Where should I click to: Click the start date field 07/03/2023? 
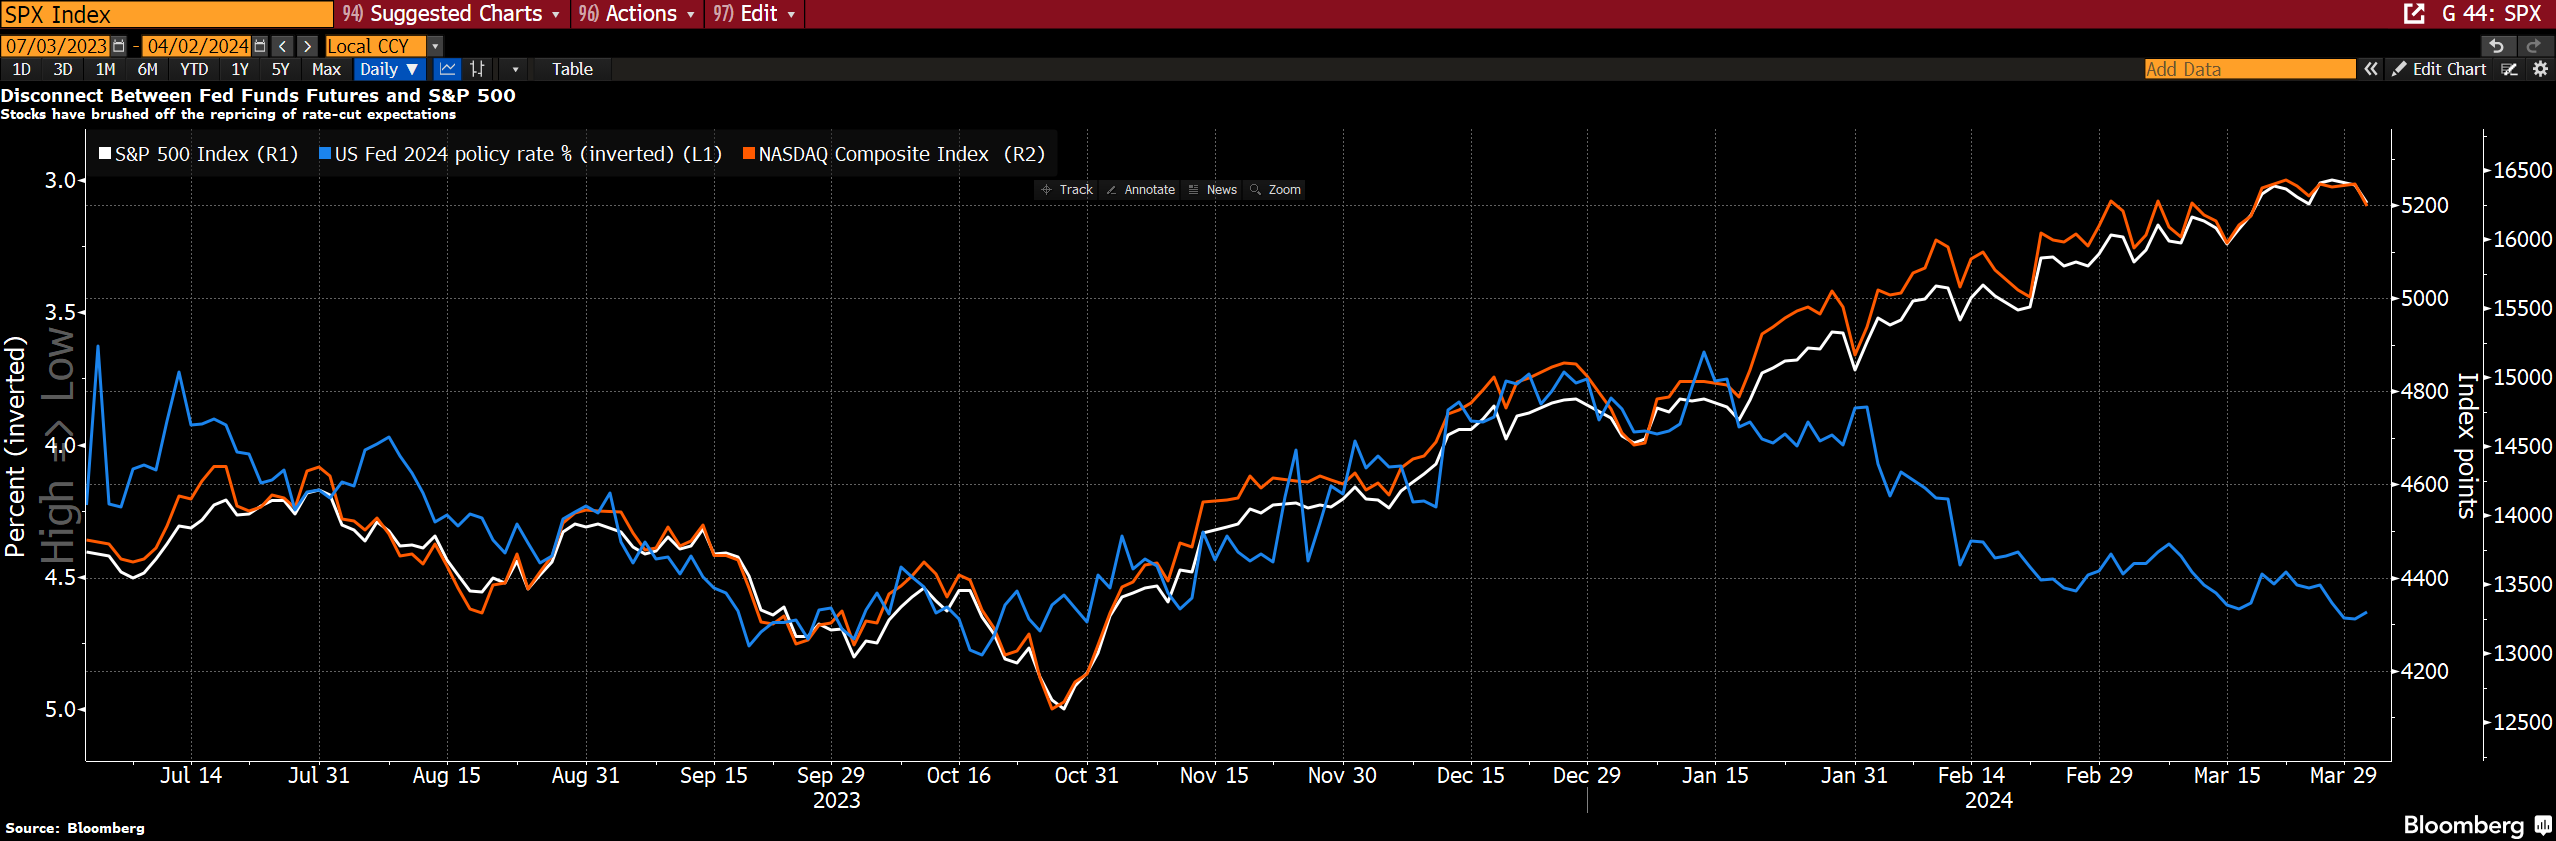point(56,46)
